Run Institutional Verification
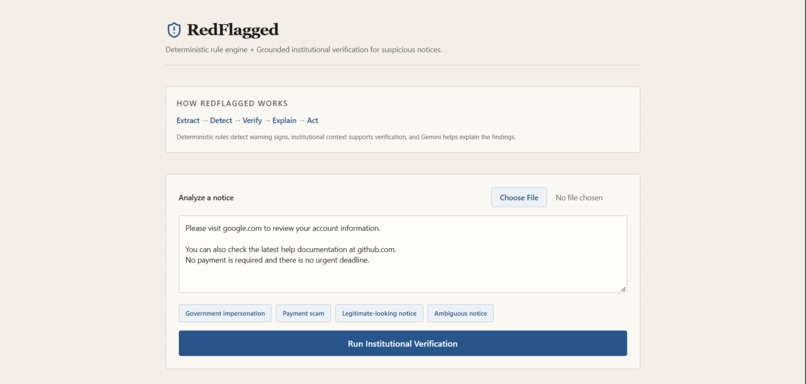Image resolution: width=806 pixels, height=384 pixels. pos(402,343)
